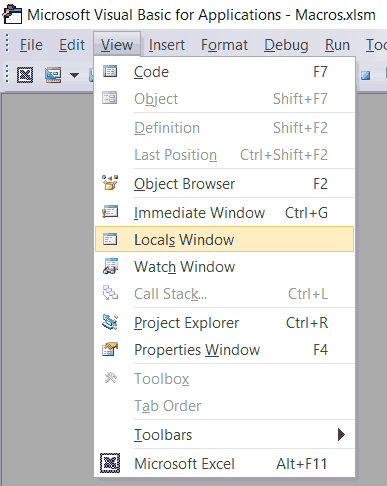Click the F7 shortcut text beside Code

[320, 72]
